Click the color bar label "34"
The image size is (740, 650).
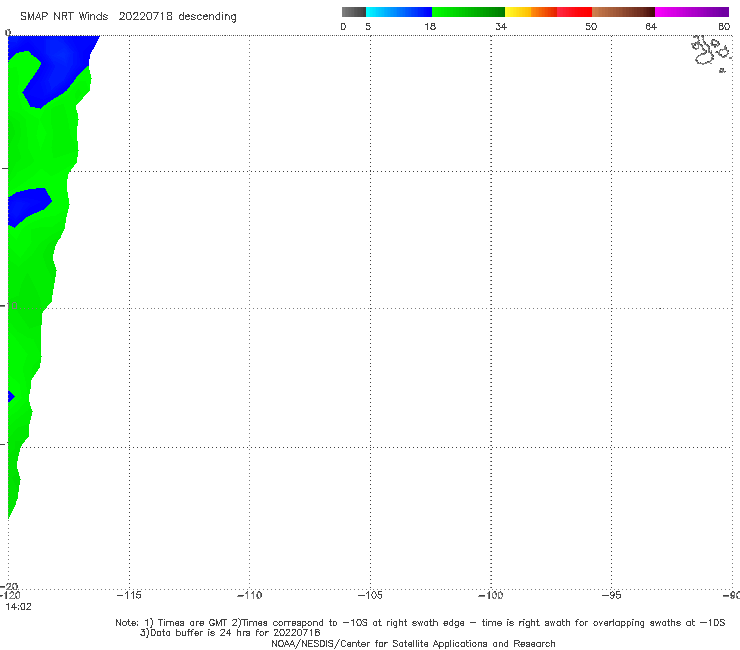501,27
